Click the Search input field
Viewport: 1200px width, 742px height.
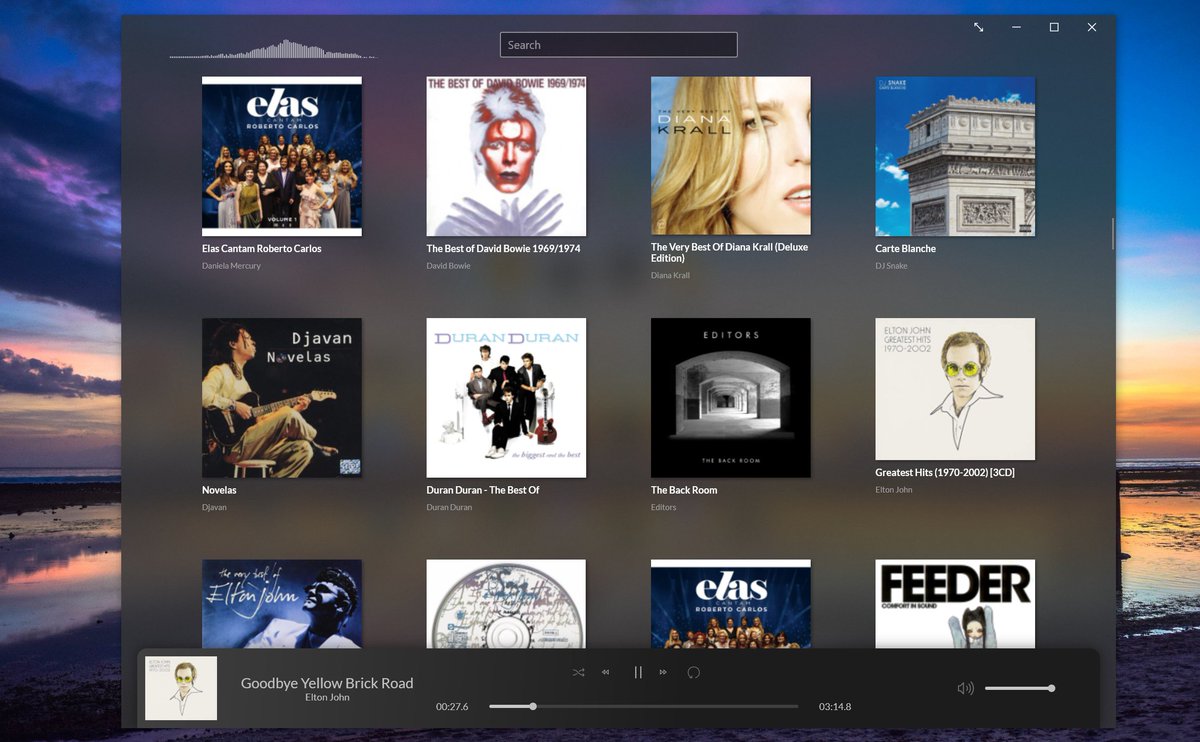click(x=618, y=45)
